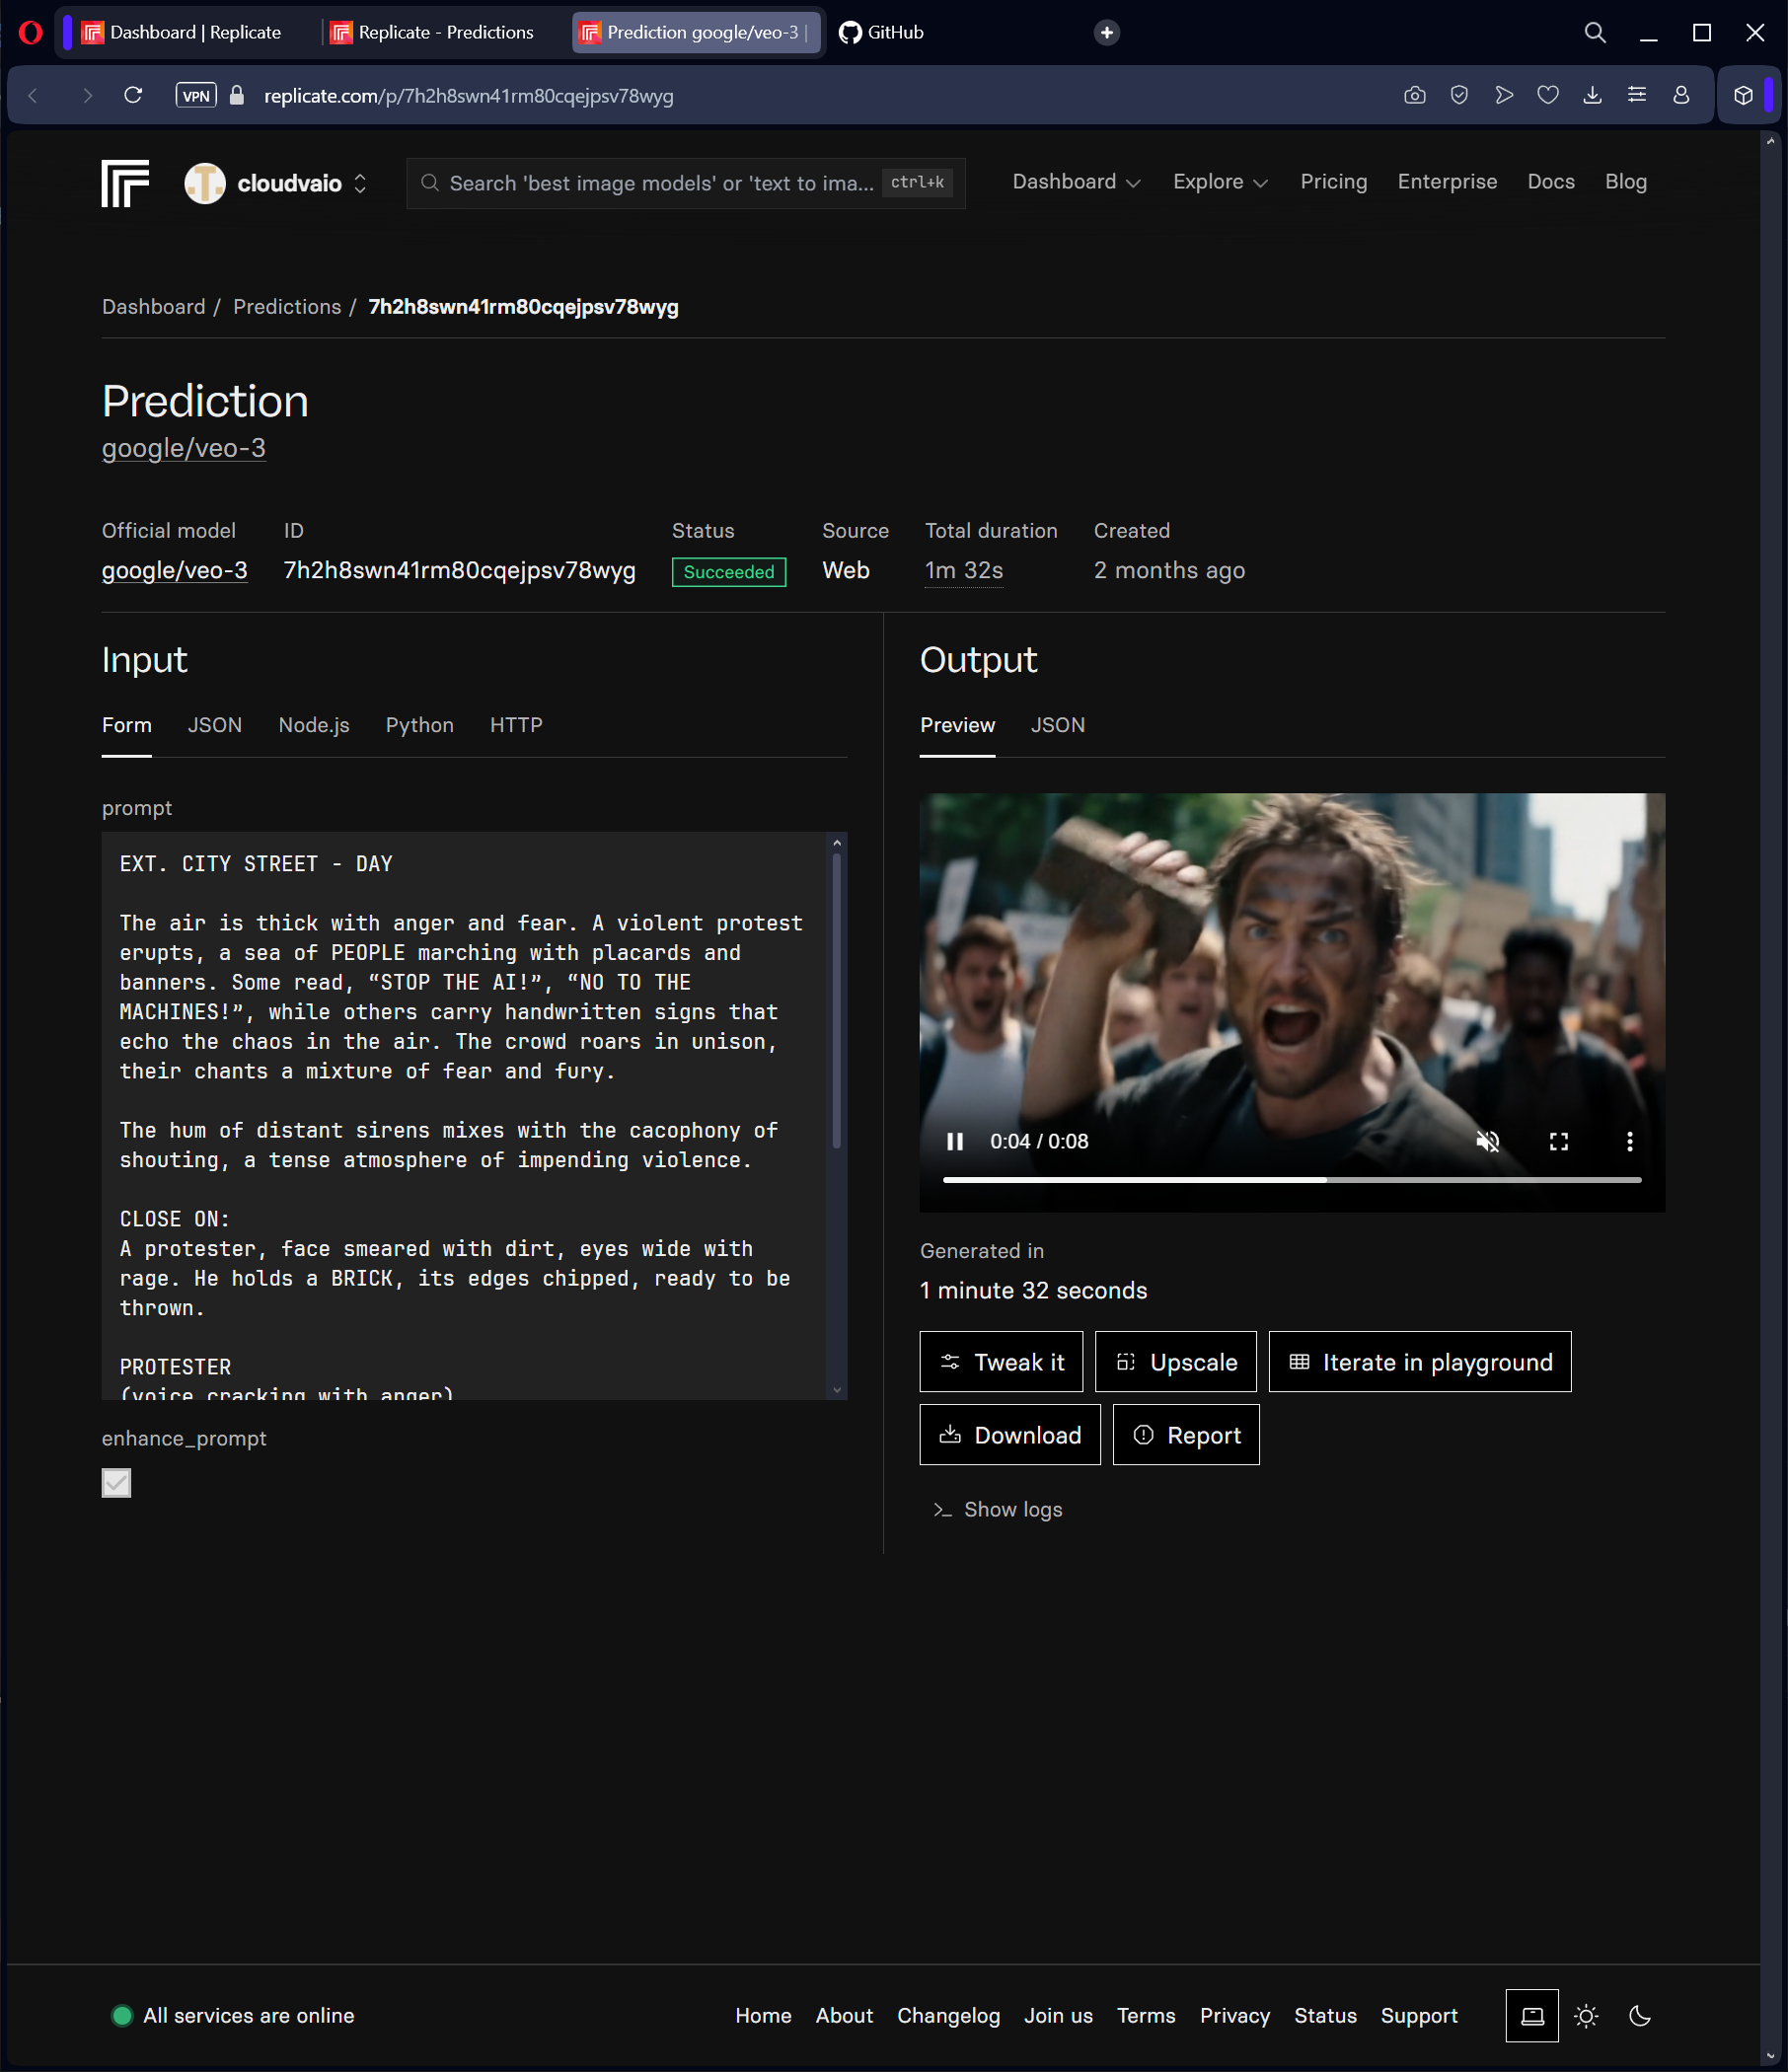1788x2072 pixels.
Task: Click the Replicate logo icon
Action: pyautogui.click(x=125, y=183)
